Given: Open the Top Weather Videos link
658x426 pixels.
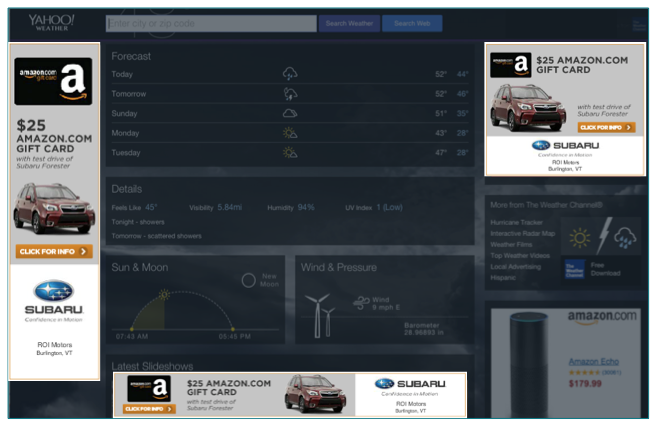Looking at the screenshot, I should click(520, 255).
